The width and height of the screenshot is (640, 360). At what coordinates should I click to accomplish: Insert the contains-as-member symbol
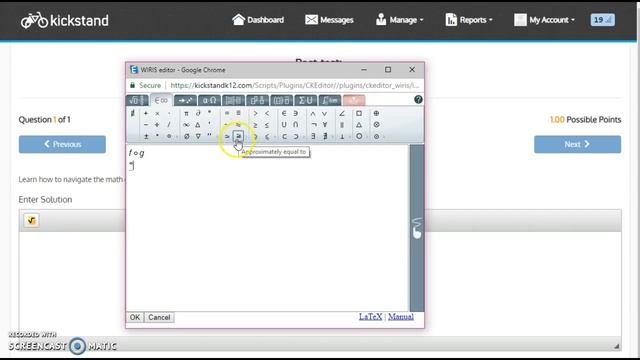(x=296, y=113)
